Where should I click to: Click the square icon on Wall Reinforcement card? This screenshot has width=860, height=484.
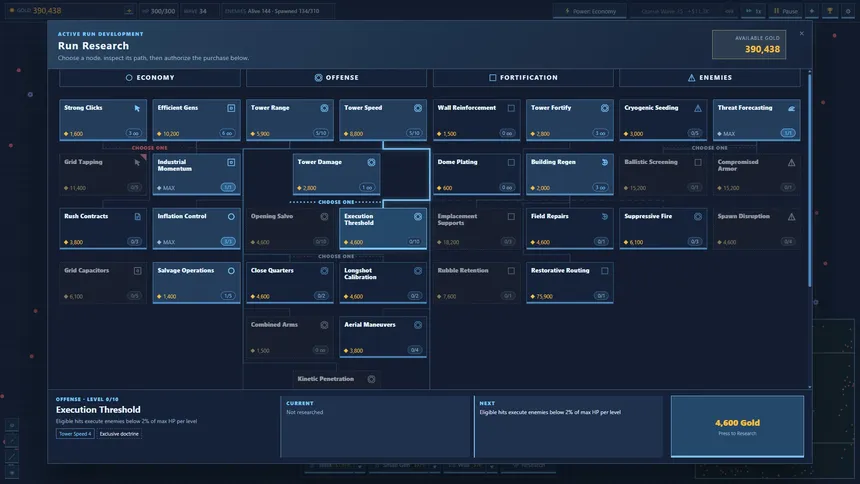pos(511,109)
